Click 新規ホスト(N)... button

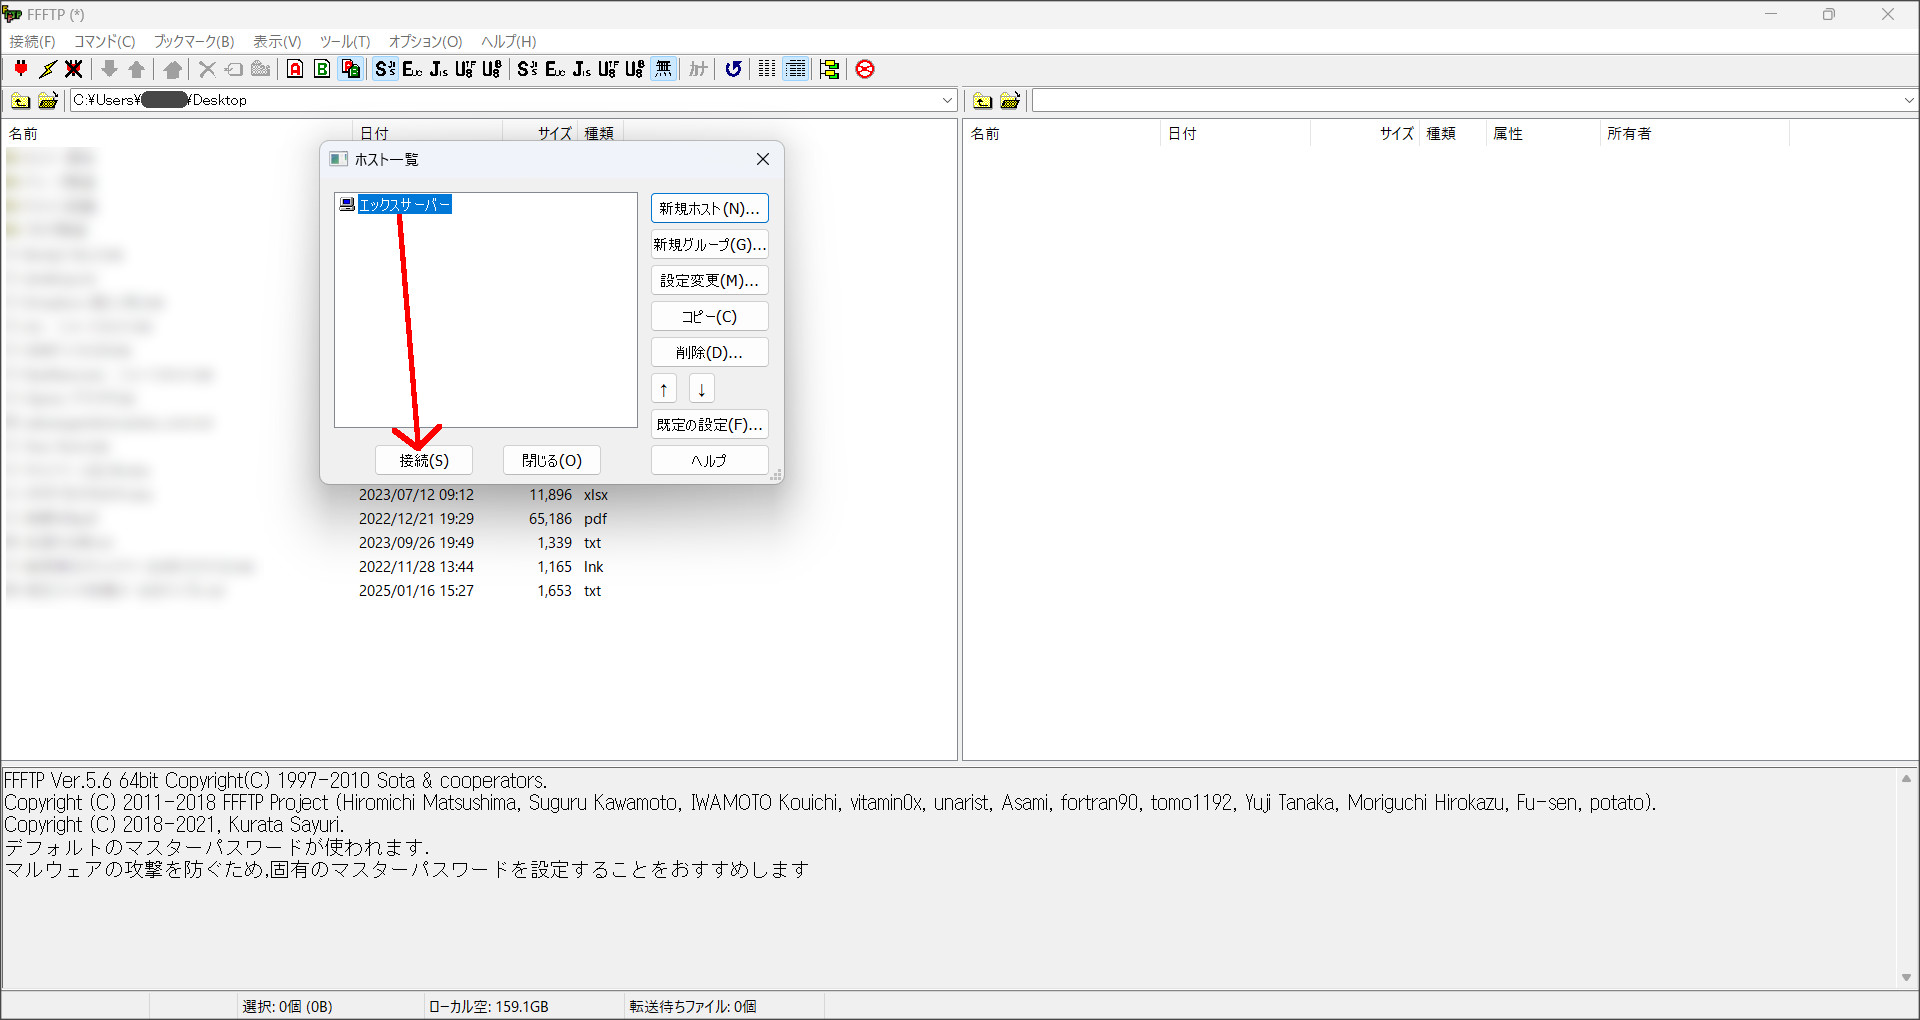(x=710, y=208)
